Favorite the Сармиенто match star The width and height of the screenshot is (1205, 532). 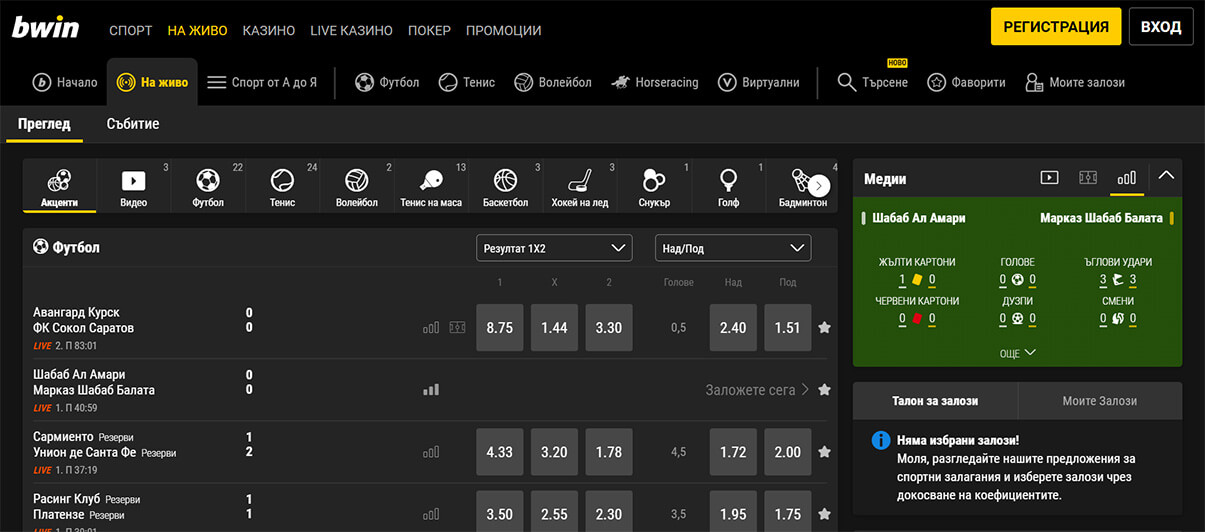click(x=824, y=452)
